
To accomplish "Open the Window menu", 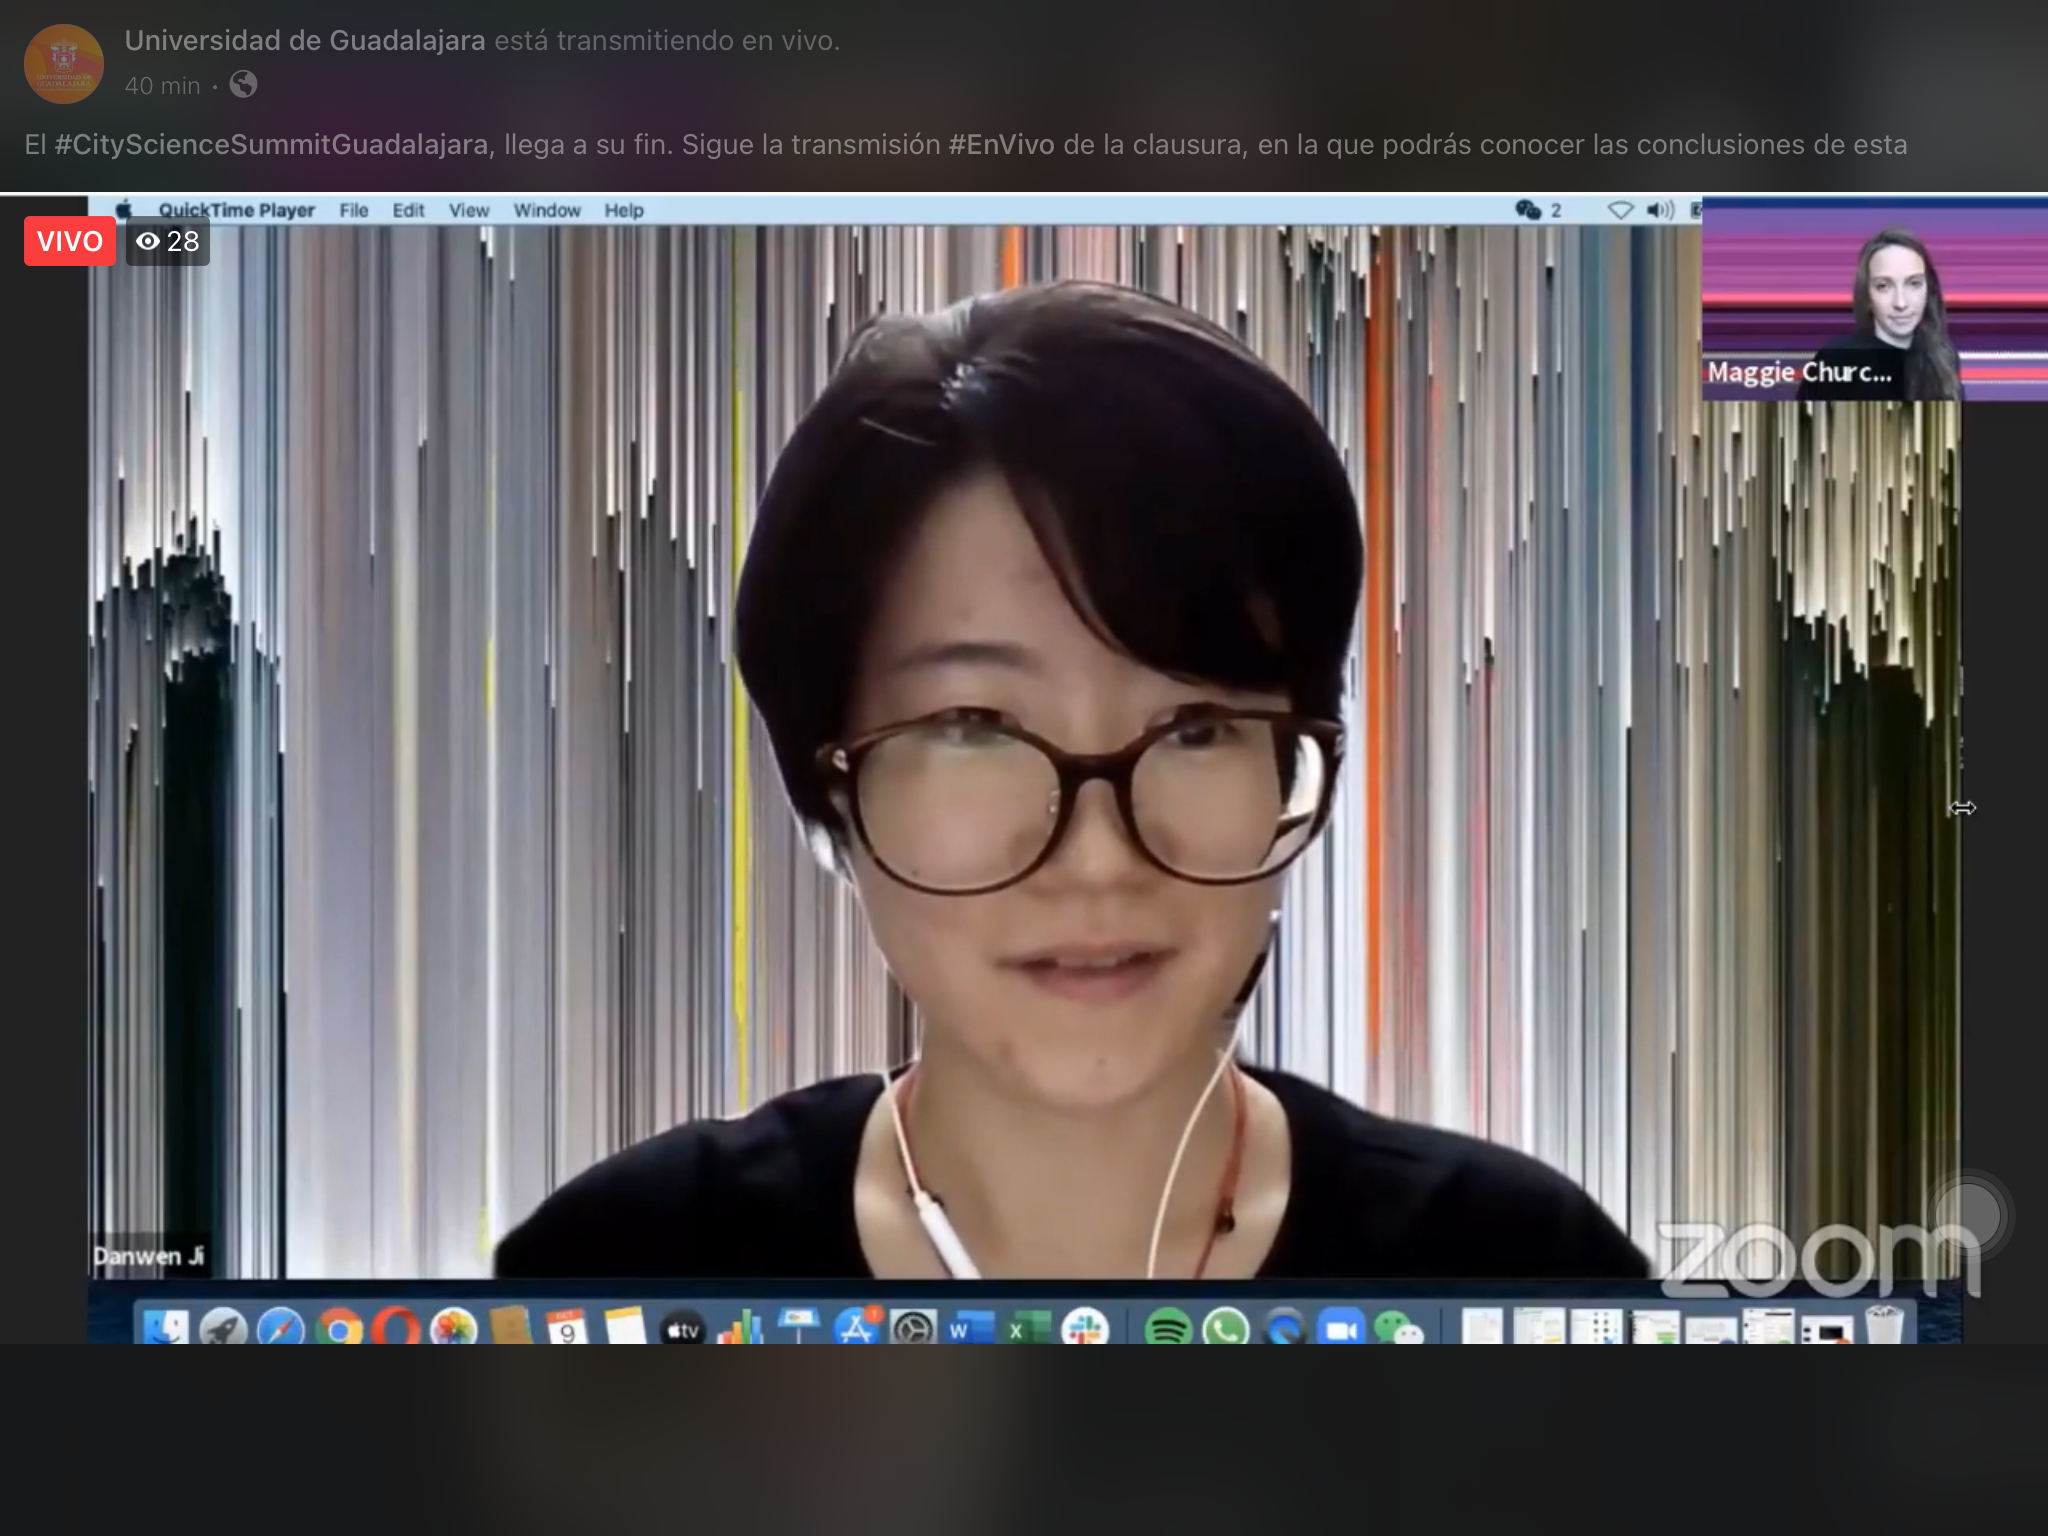I will click(x=546, y=210).
